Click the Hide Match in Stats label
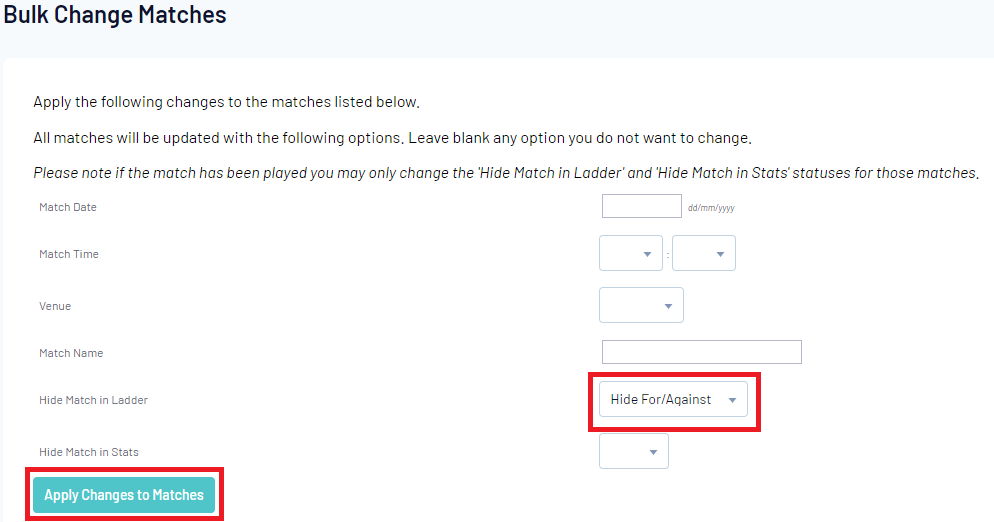 (89, 452)
